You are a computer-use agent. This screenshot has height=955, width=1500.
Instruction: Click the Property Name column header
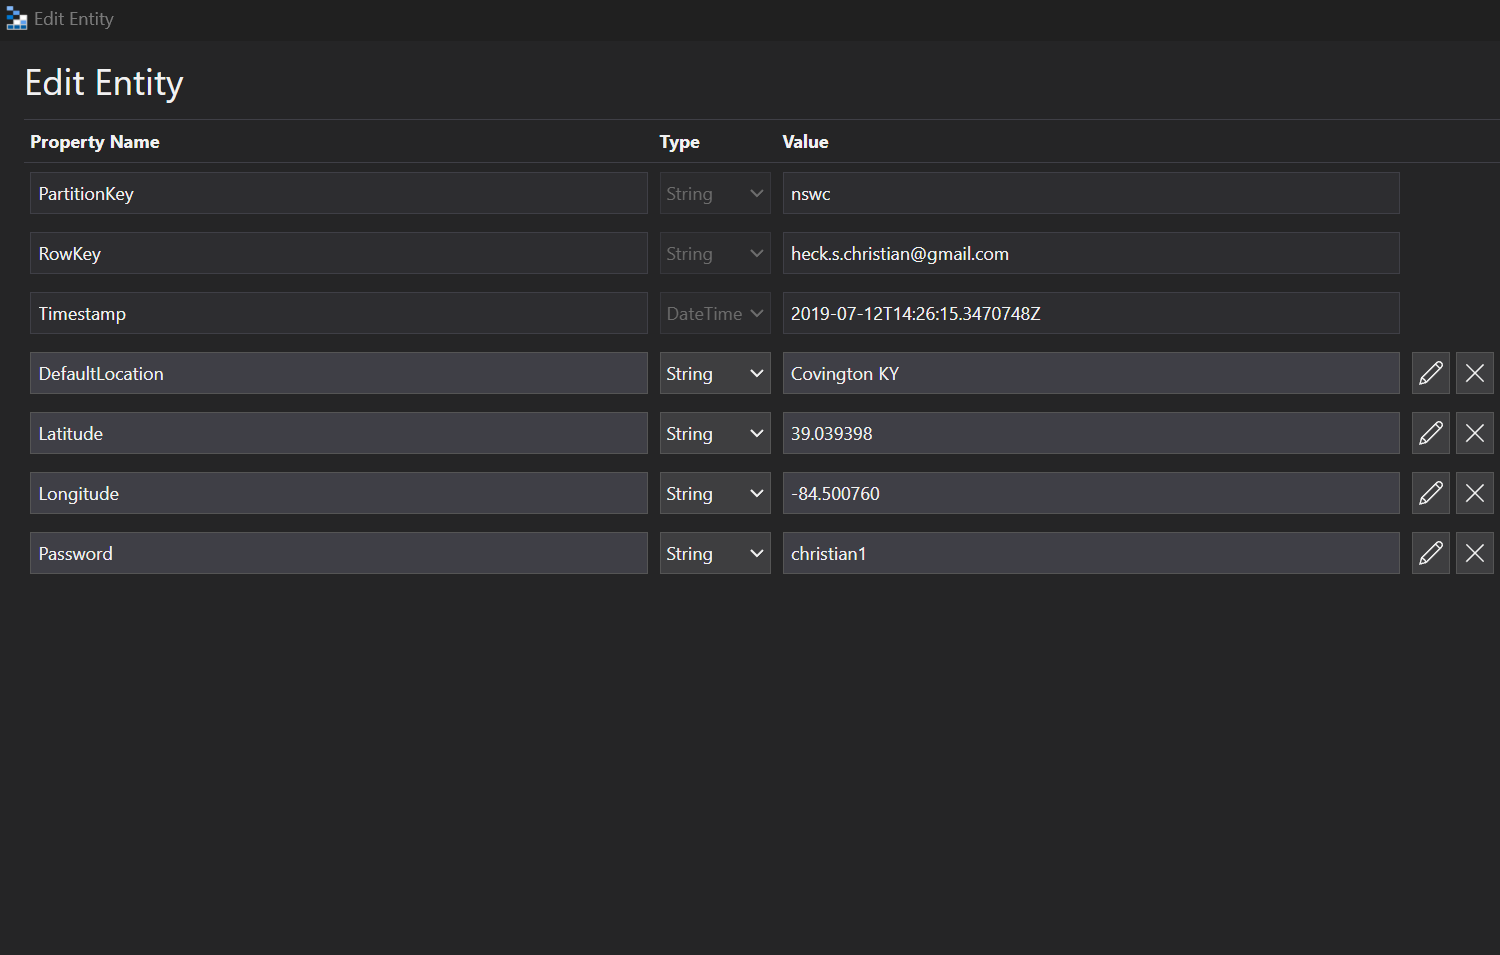point(95,142)
